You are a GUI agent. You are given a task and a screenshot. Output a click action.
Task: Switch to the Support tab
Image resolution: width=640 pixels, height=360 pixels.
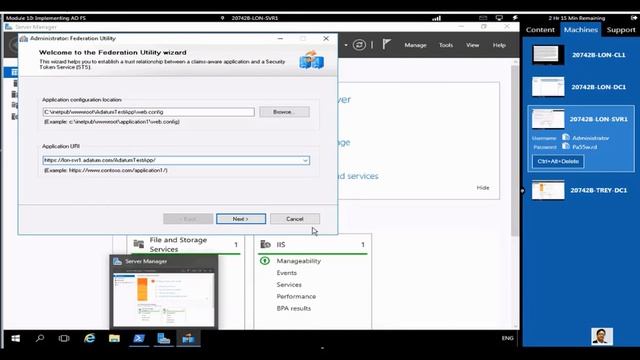click(620, 30)
